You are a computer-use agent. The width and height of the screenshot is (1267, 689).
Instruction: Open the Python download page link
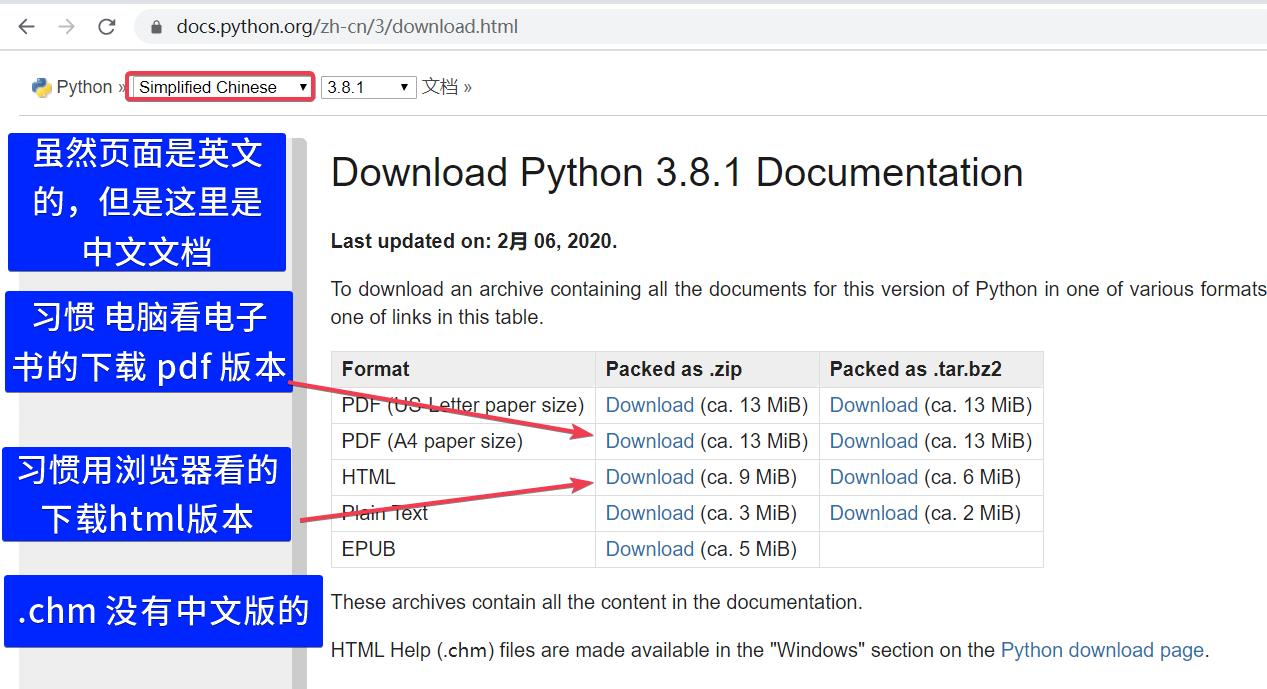[1102, 650]
